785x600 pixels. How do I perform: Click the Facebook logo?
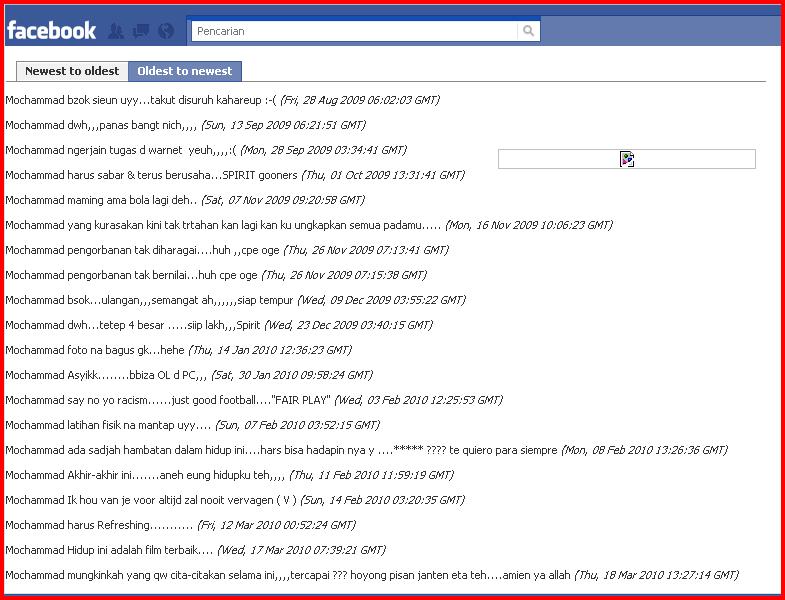(x=51, y=31)
